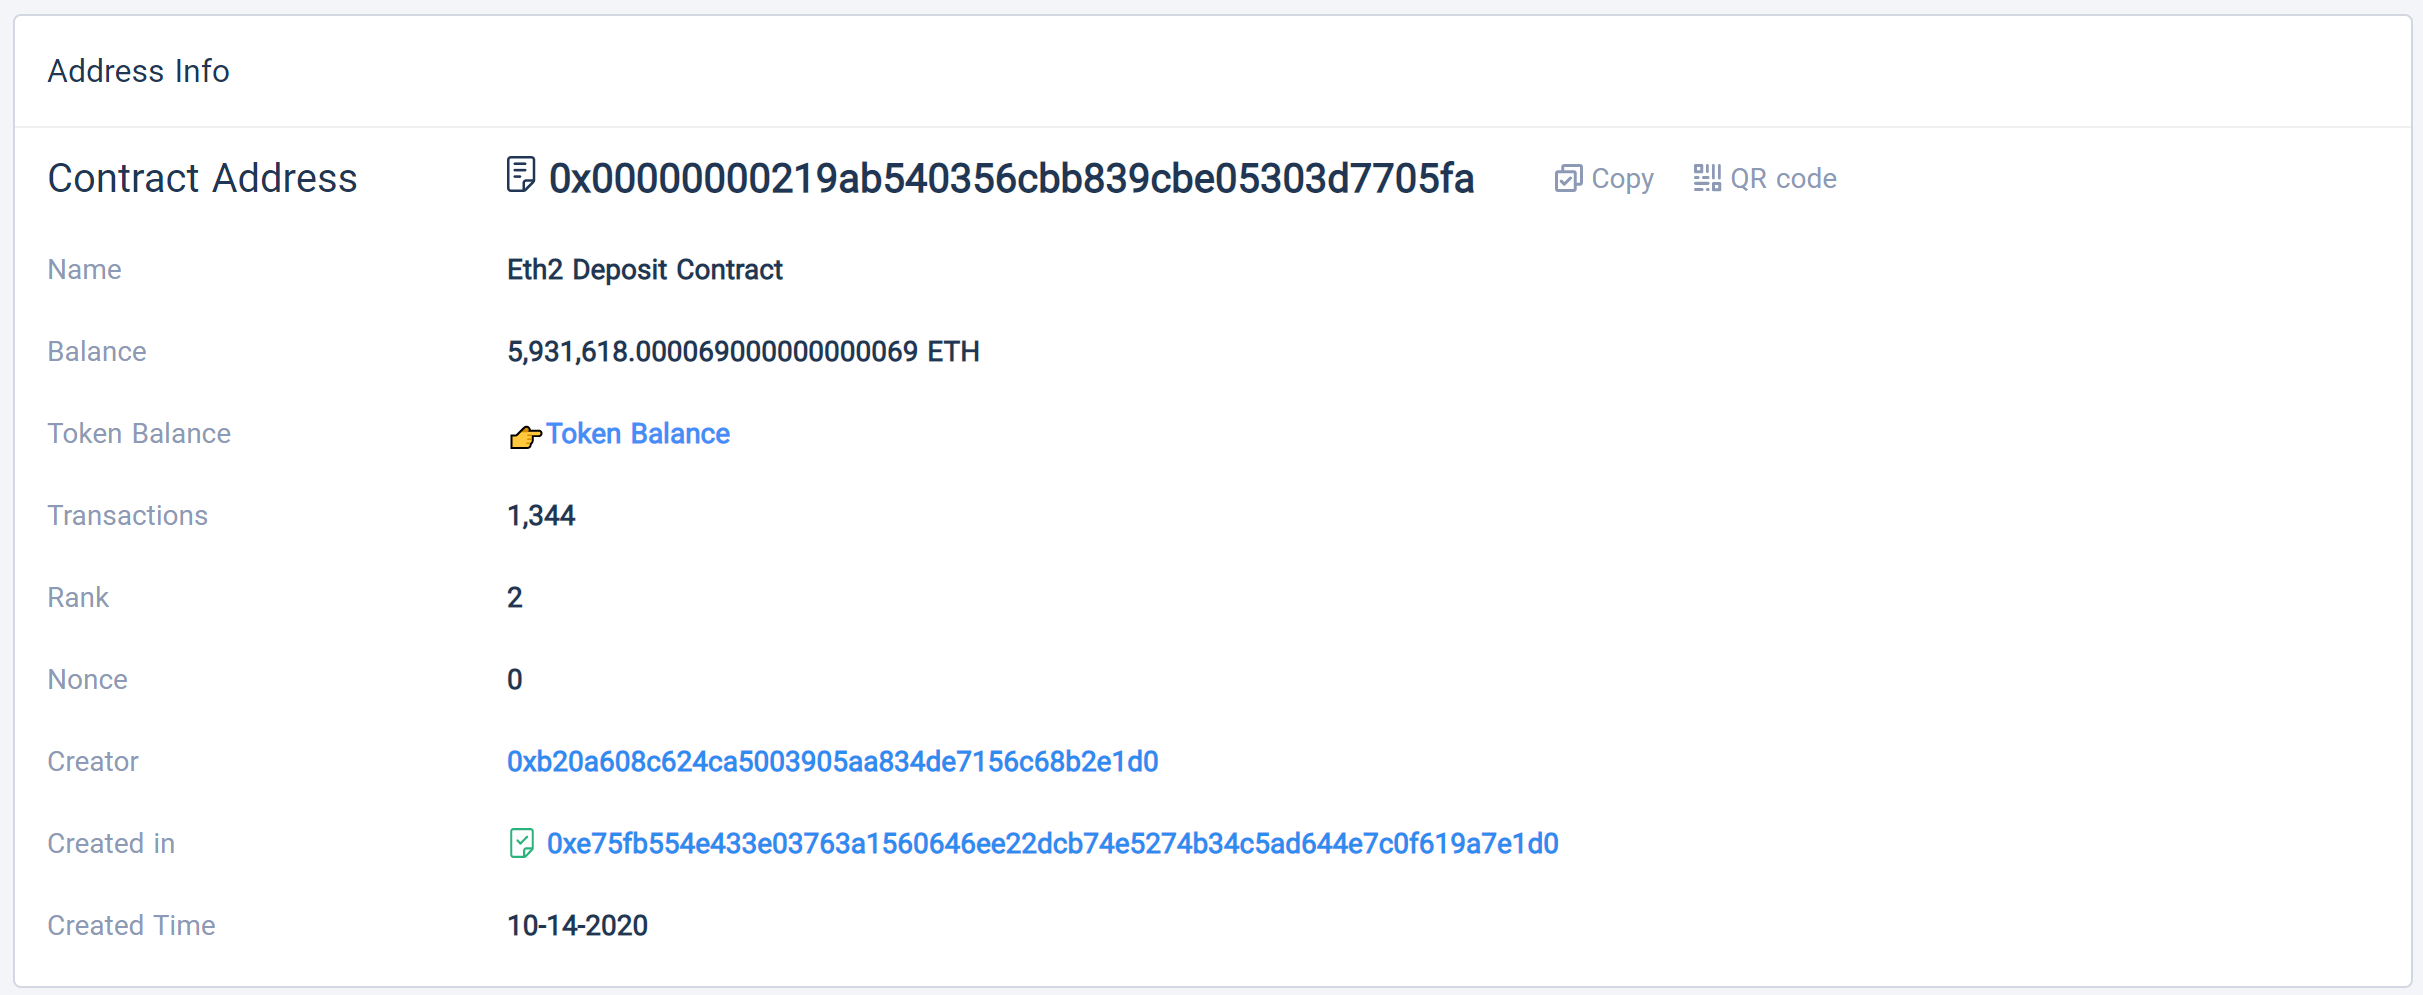The height and width of the screenshot is (995, 2423).
Task: Click the QR code text button
Action: (1783, 179)
